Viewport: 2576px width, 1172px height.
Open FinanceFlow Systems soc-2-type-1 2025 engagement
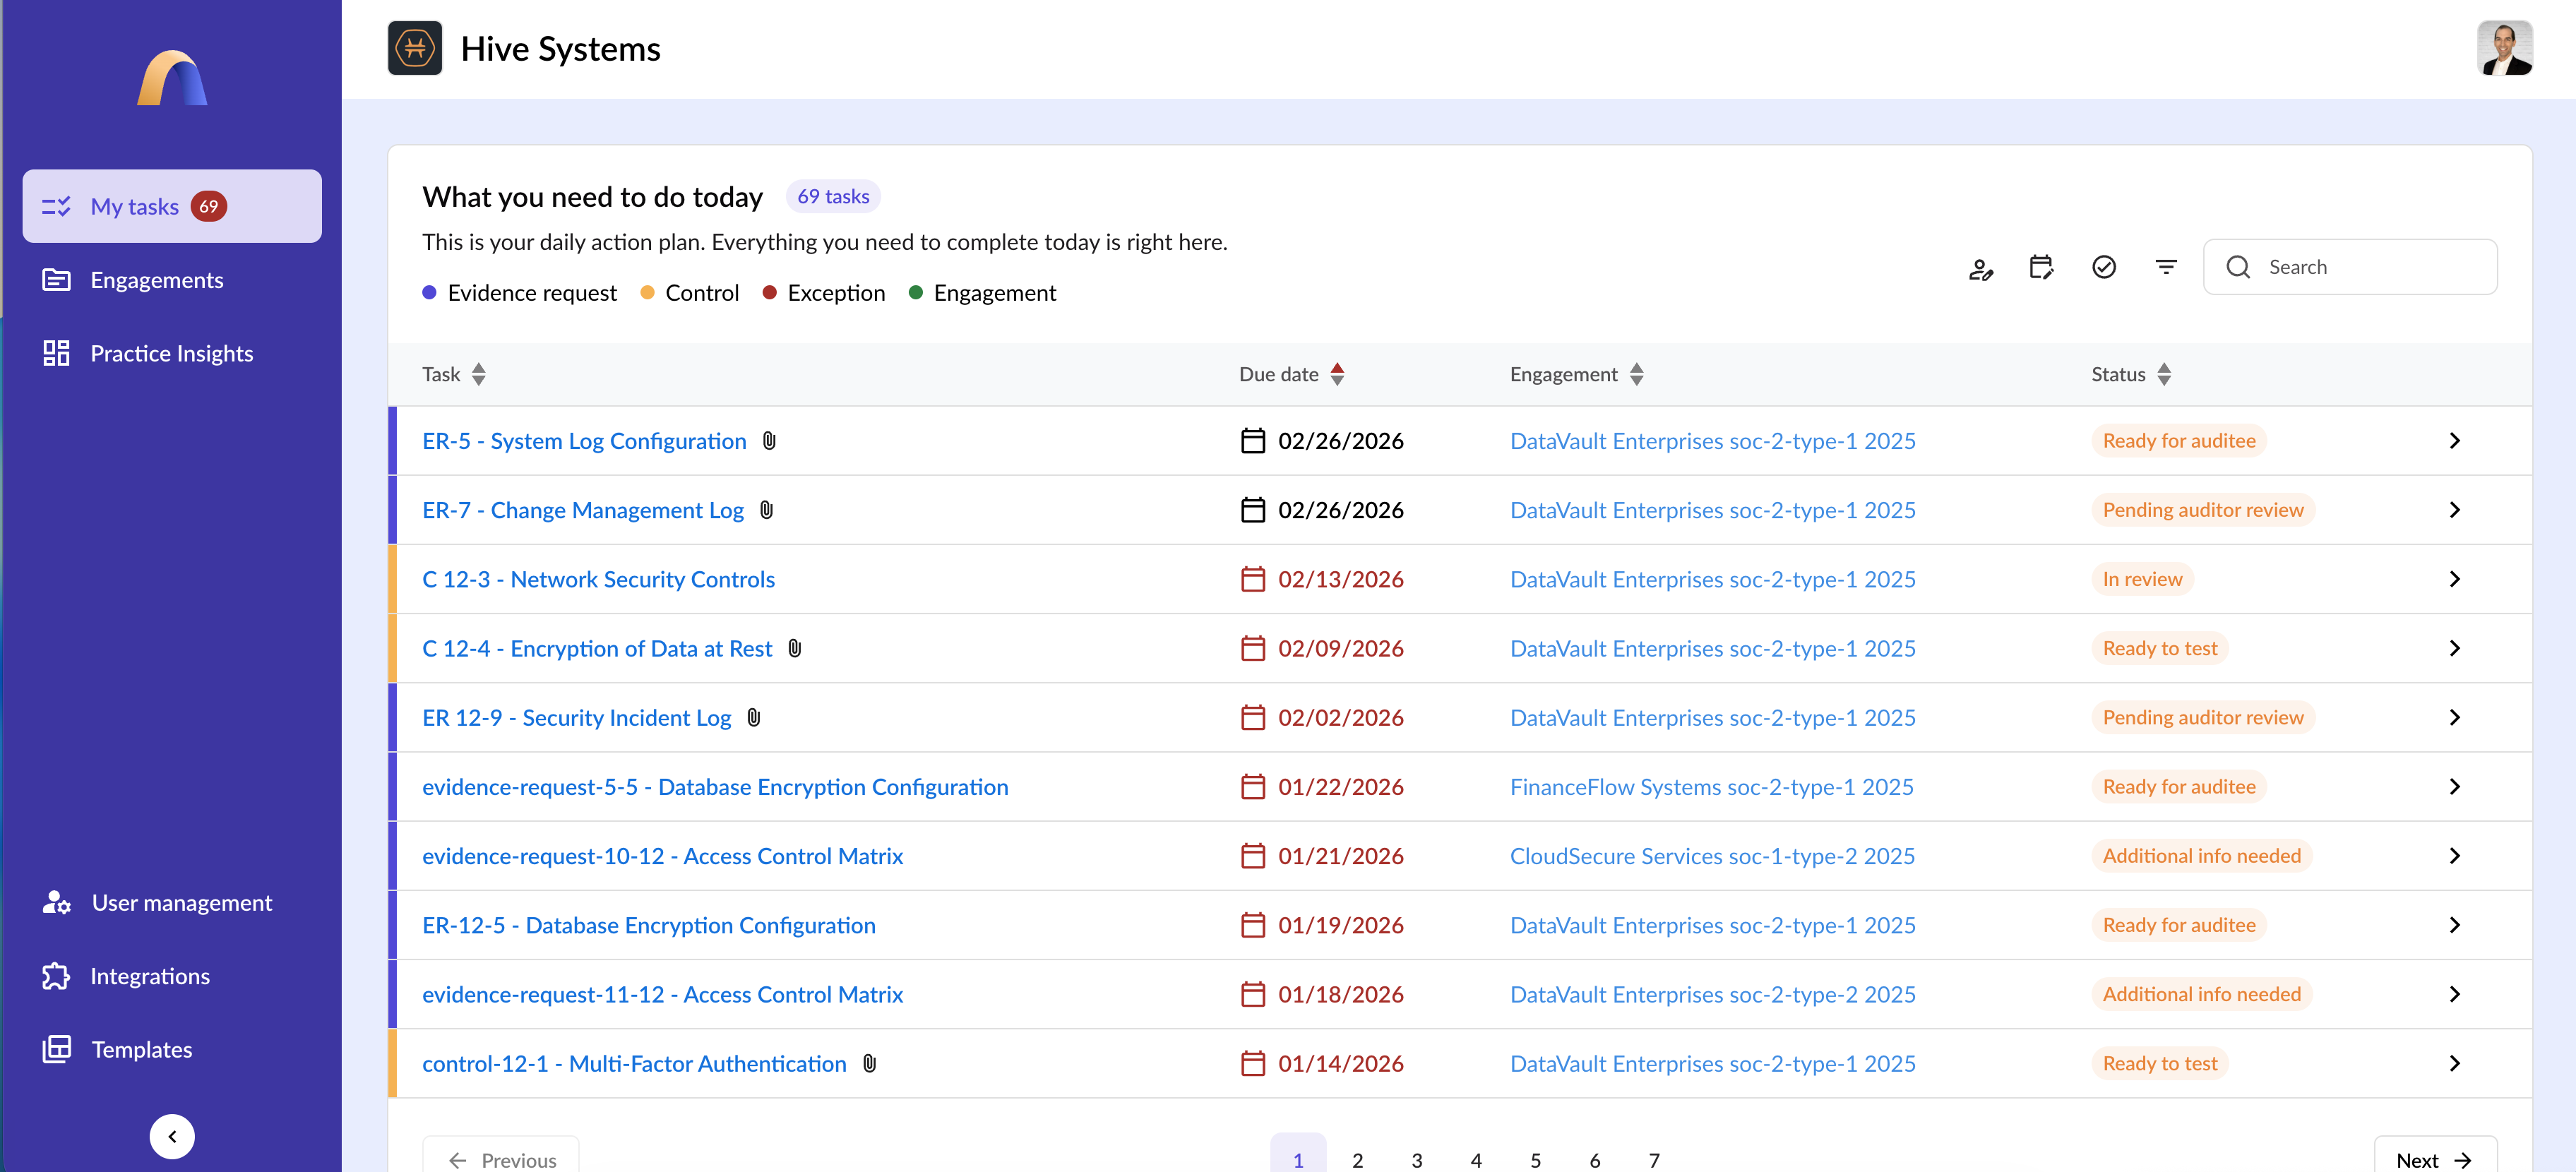[1711, 787]
